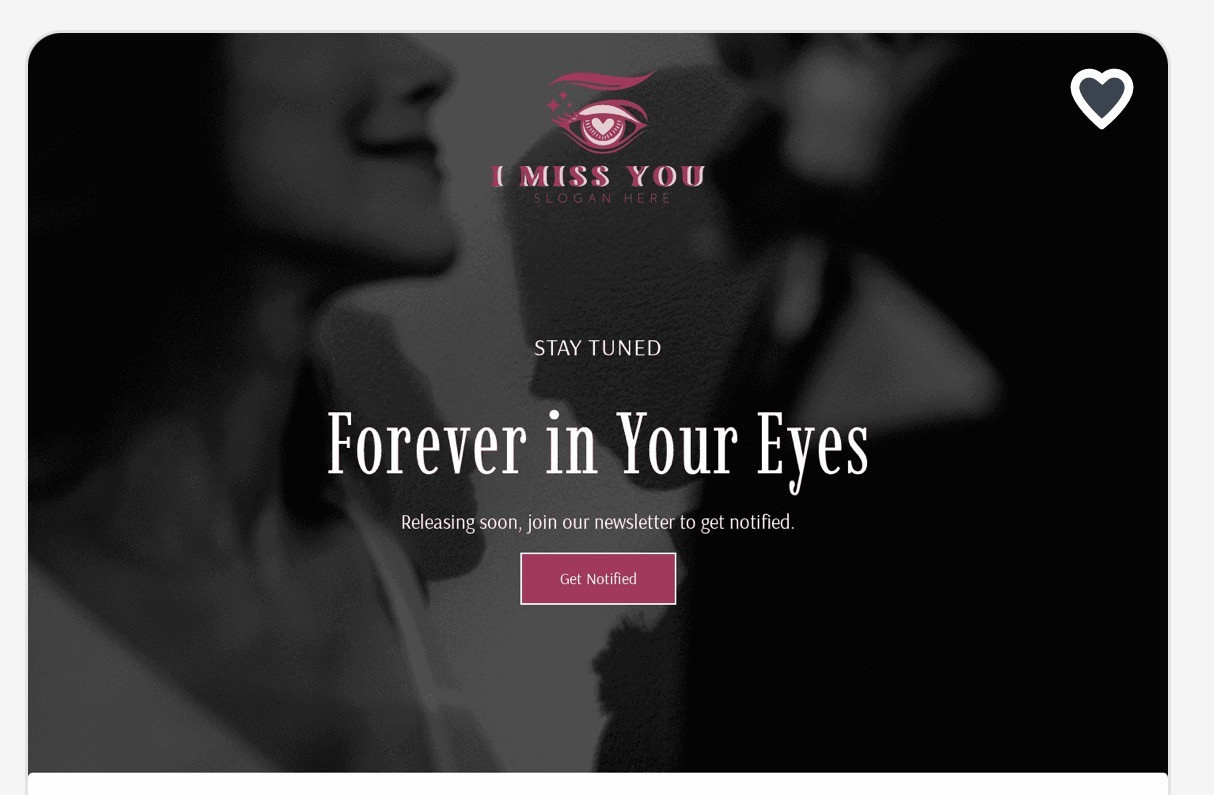Click the sparkle stars beside the eye logo
This screenshot has height=795, width=1214.
point(559,102)
